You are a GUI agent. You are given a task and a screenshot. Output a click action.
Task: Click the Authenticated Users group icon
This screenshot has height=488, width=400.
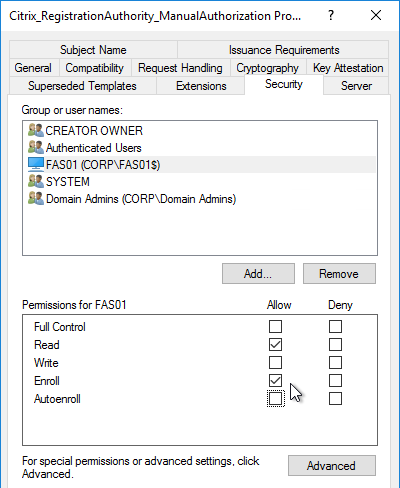[36, 147]
